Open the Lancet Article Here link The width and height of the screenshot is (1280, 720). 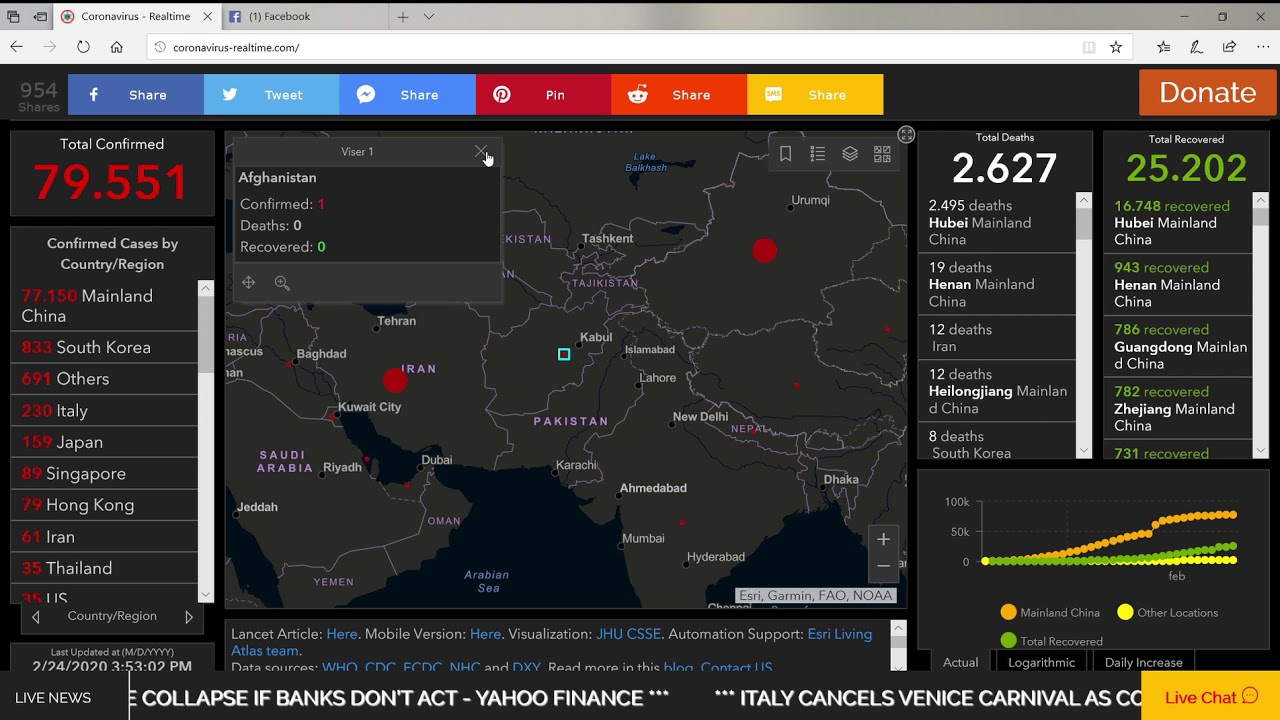(341, 634)
